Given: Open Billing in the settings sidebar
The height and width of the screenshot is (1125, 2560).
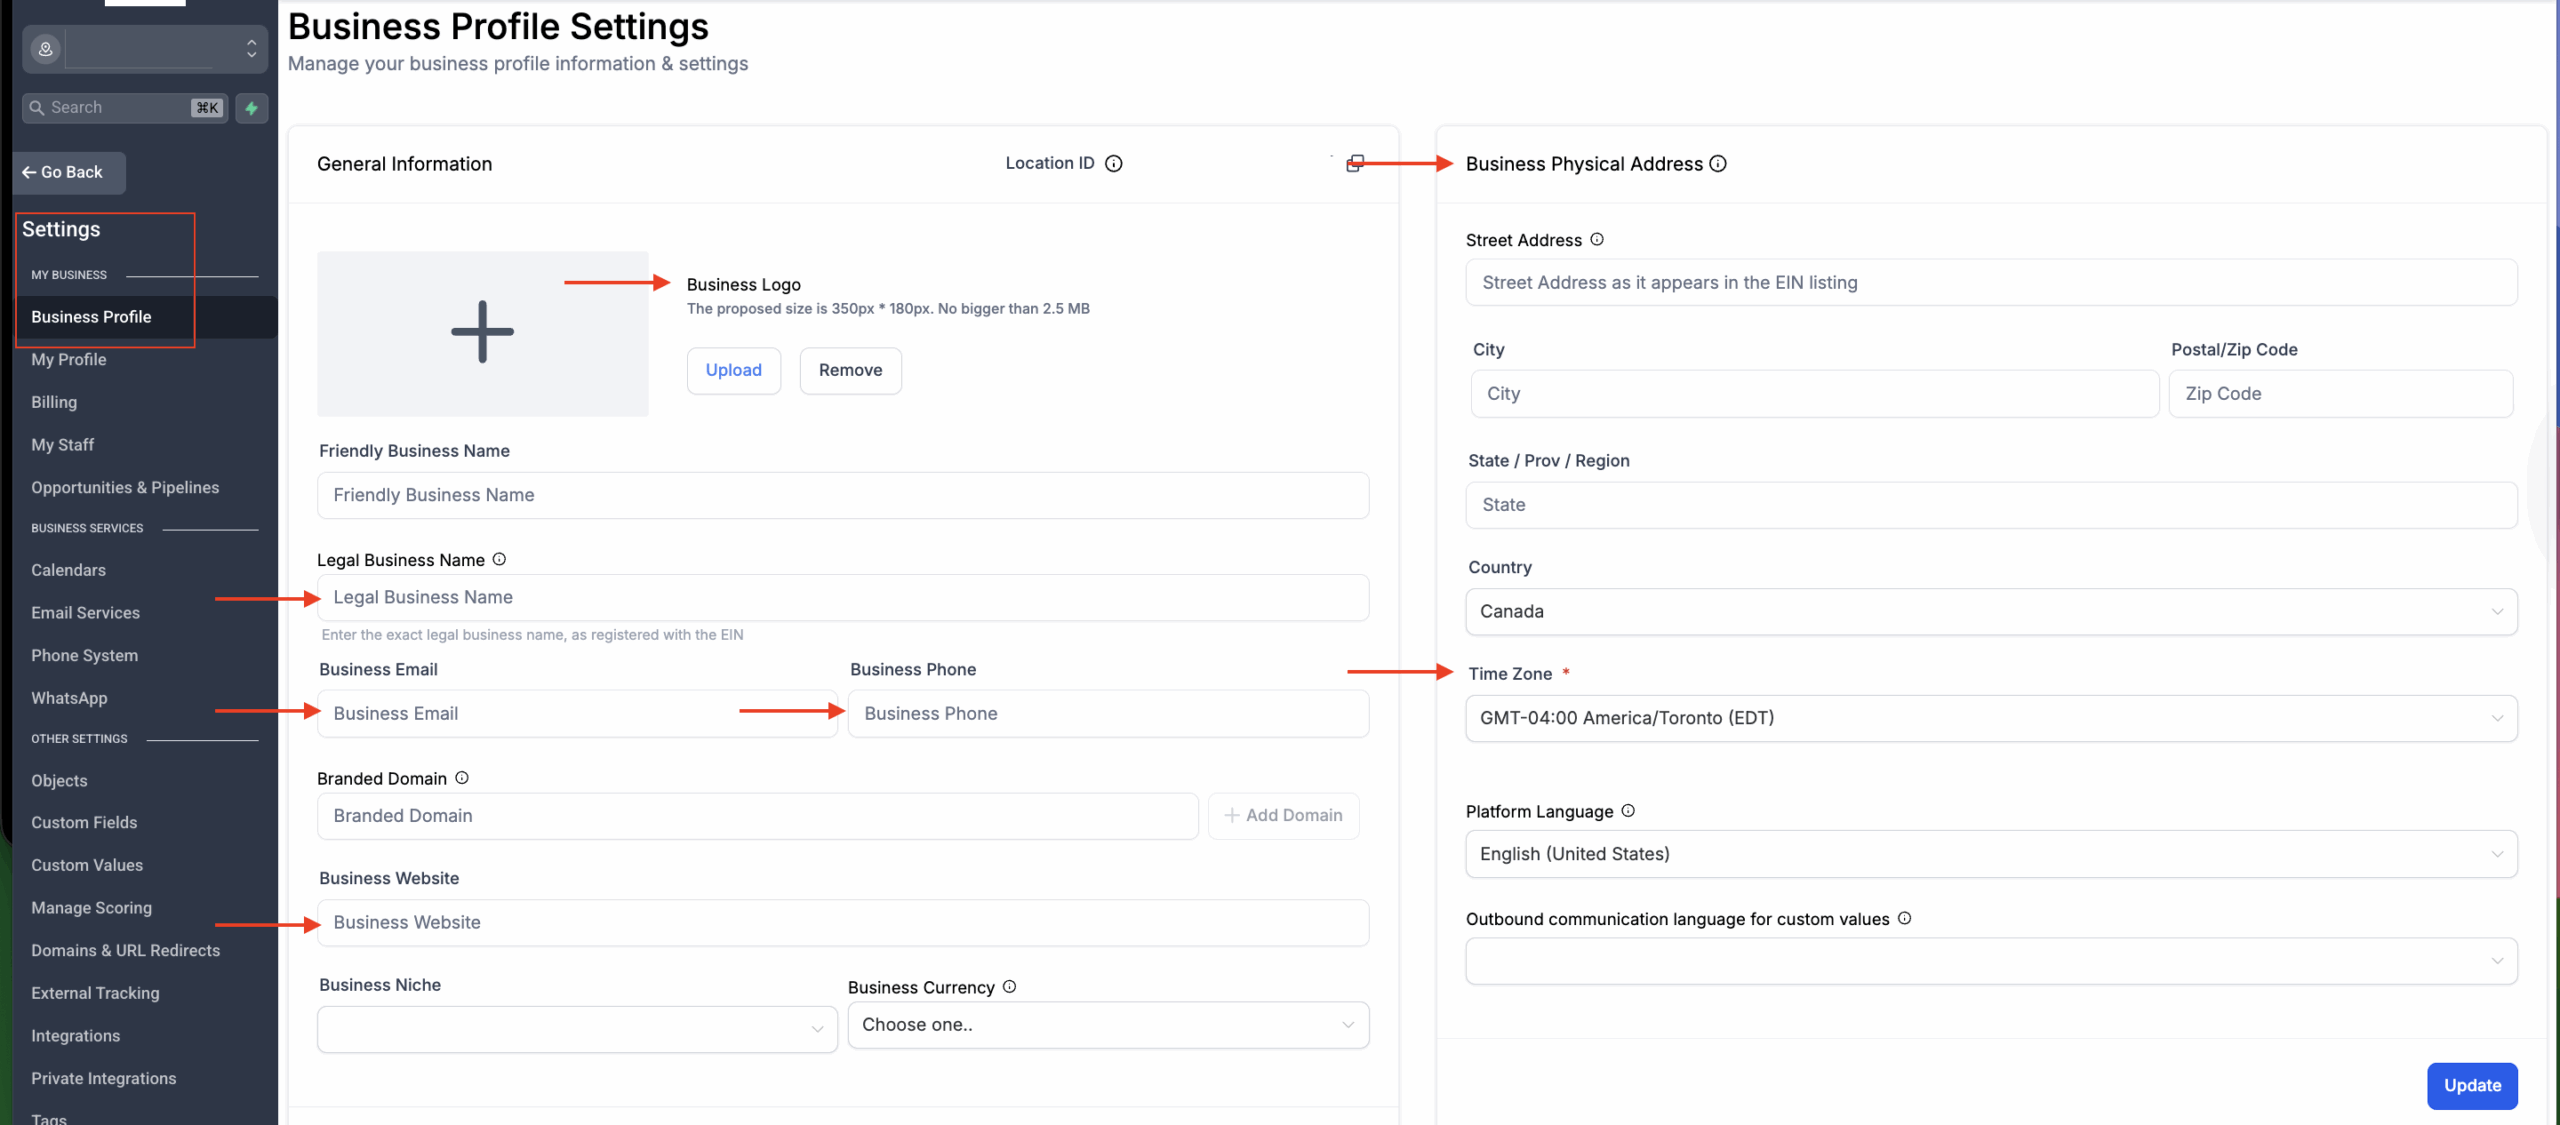Looking at the screenshot, I should [x=54, y=402].
